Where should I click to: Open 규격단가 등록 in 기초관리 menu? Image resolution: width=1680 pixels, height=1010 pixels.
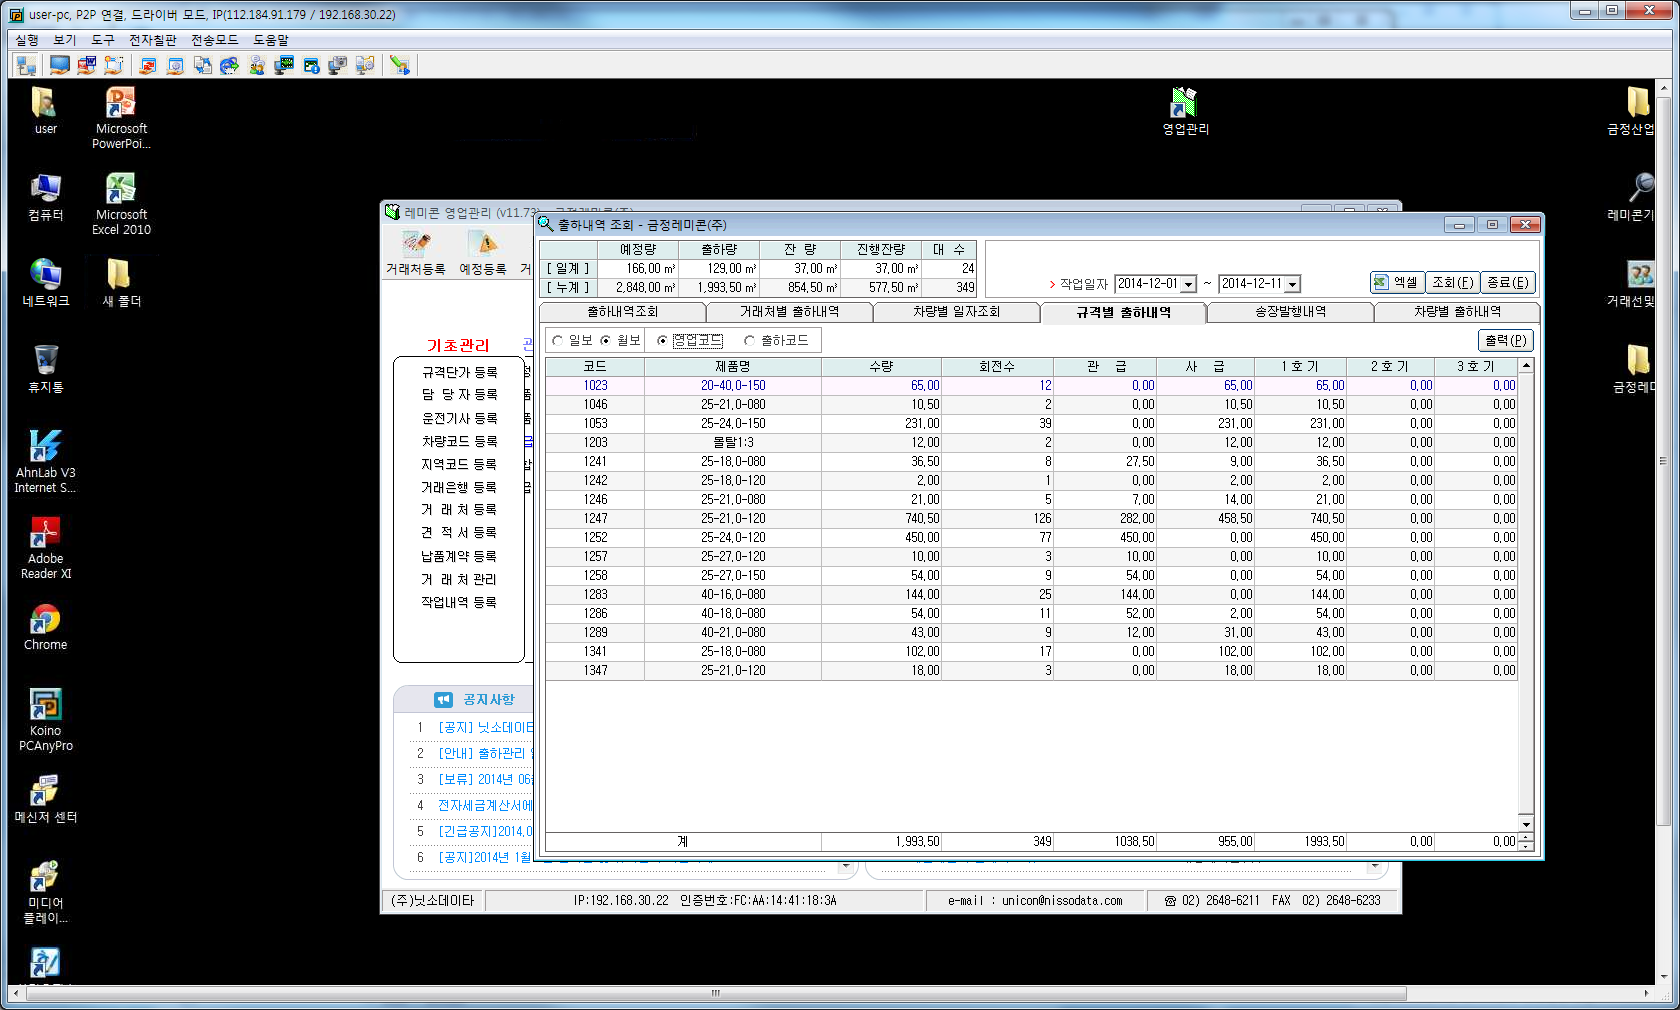coord(460,372)
